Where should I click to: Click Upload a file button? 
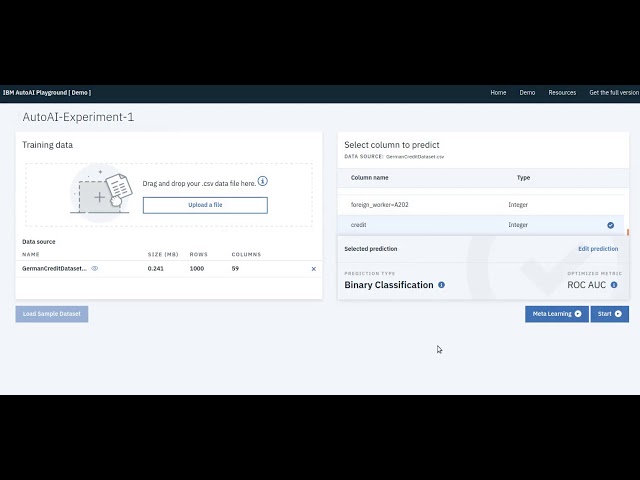[205, 205]
